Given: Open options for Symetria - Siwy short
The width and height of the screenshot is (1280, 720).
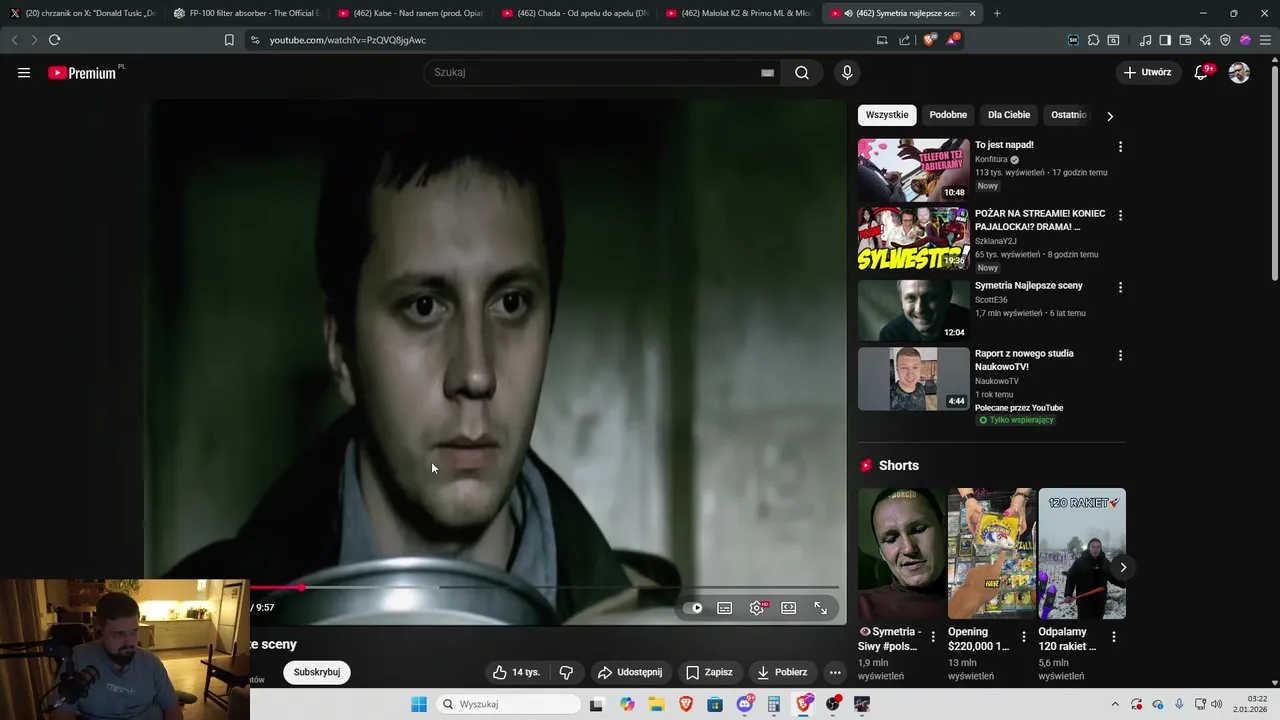Looking at the screenshot, I should [x=933, y=637].
